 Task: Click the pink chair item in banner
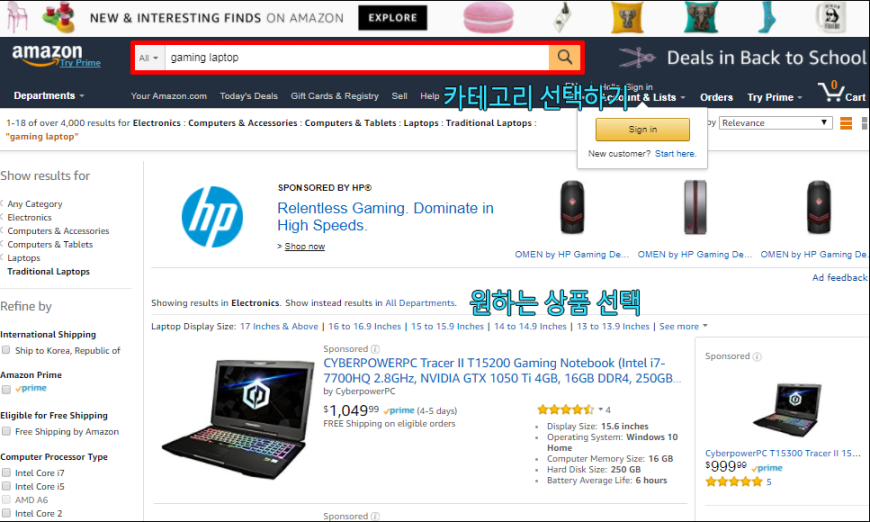pyautogui.click(x=17, y=17)
